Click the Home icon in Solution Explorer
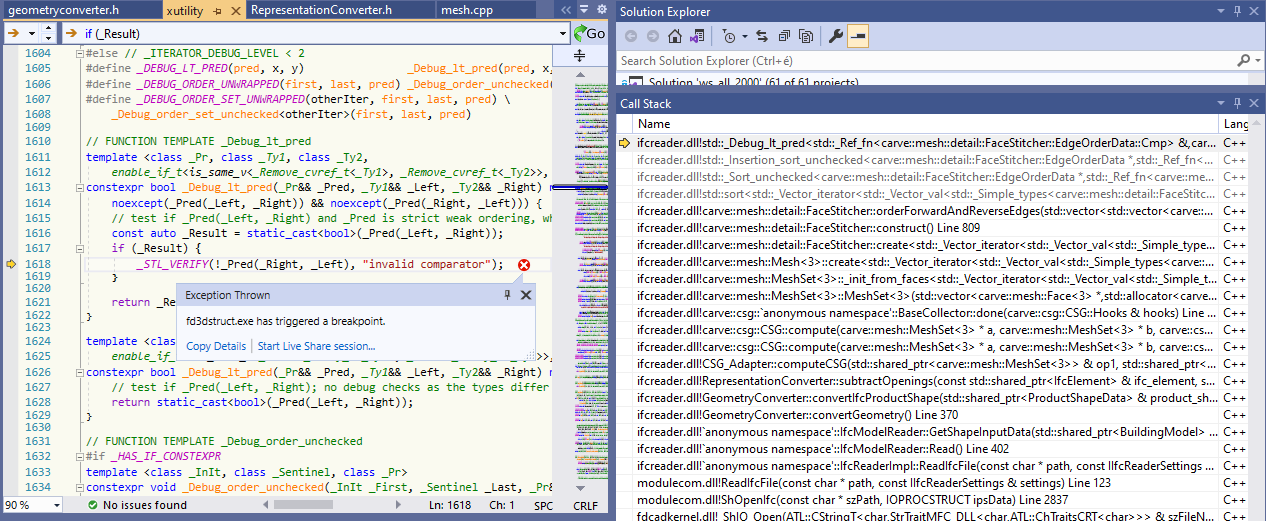 tap(675, 36)
